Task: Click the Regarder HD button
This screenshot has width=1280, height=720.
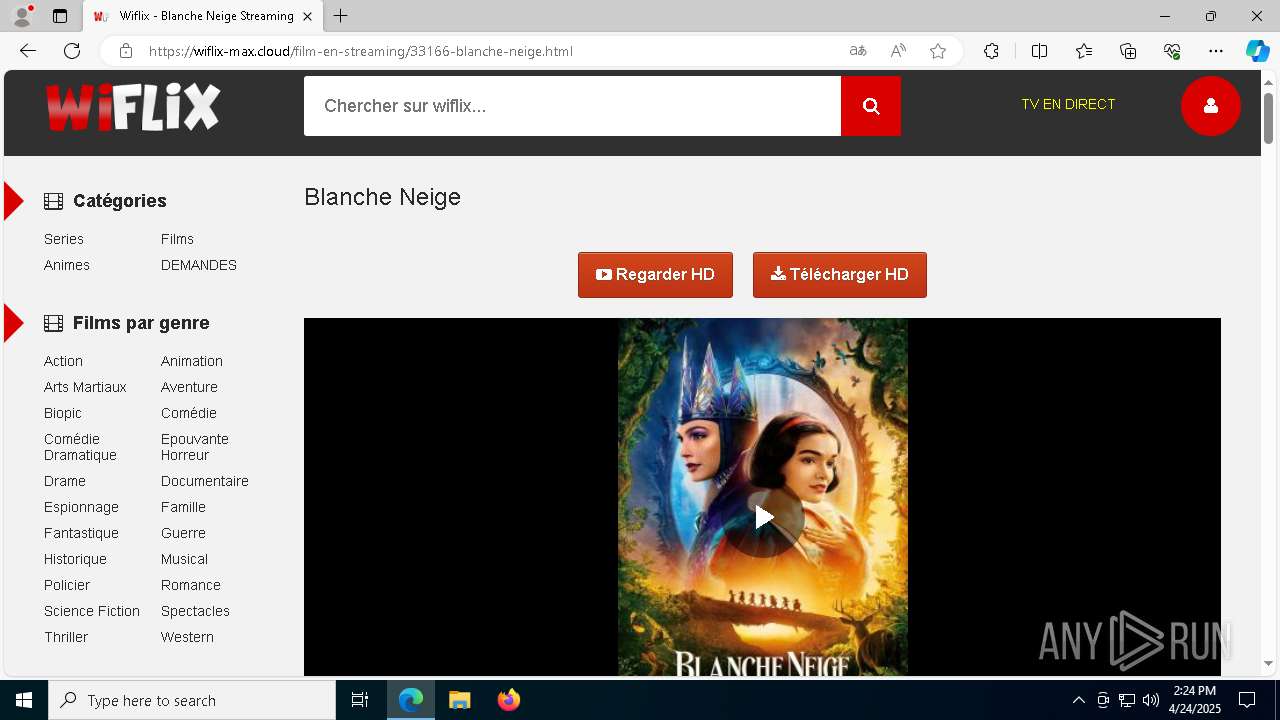Action: pyautogui.click(x=655, y=275)
